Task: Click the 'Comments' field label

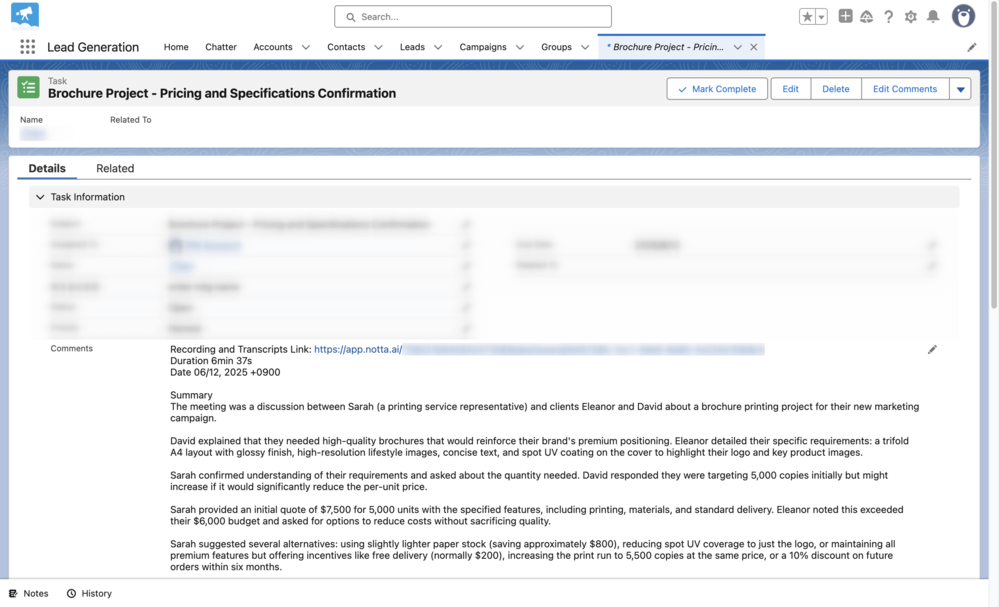Action: (71, 348)
